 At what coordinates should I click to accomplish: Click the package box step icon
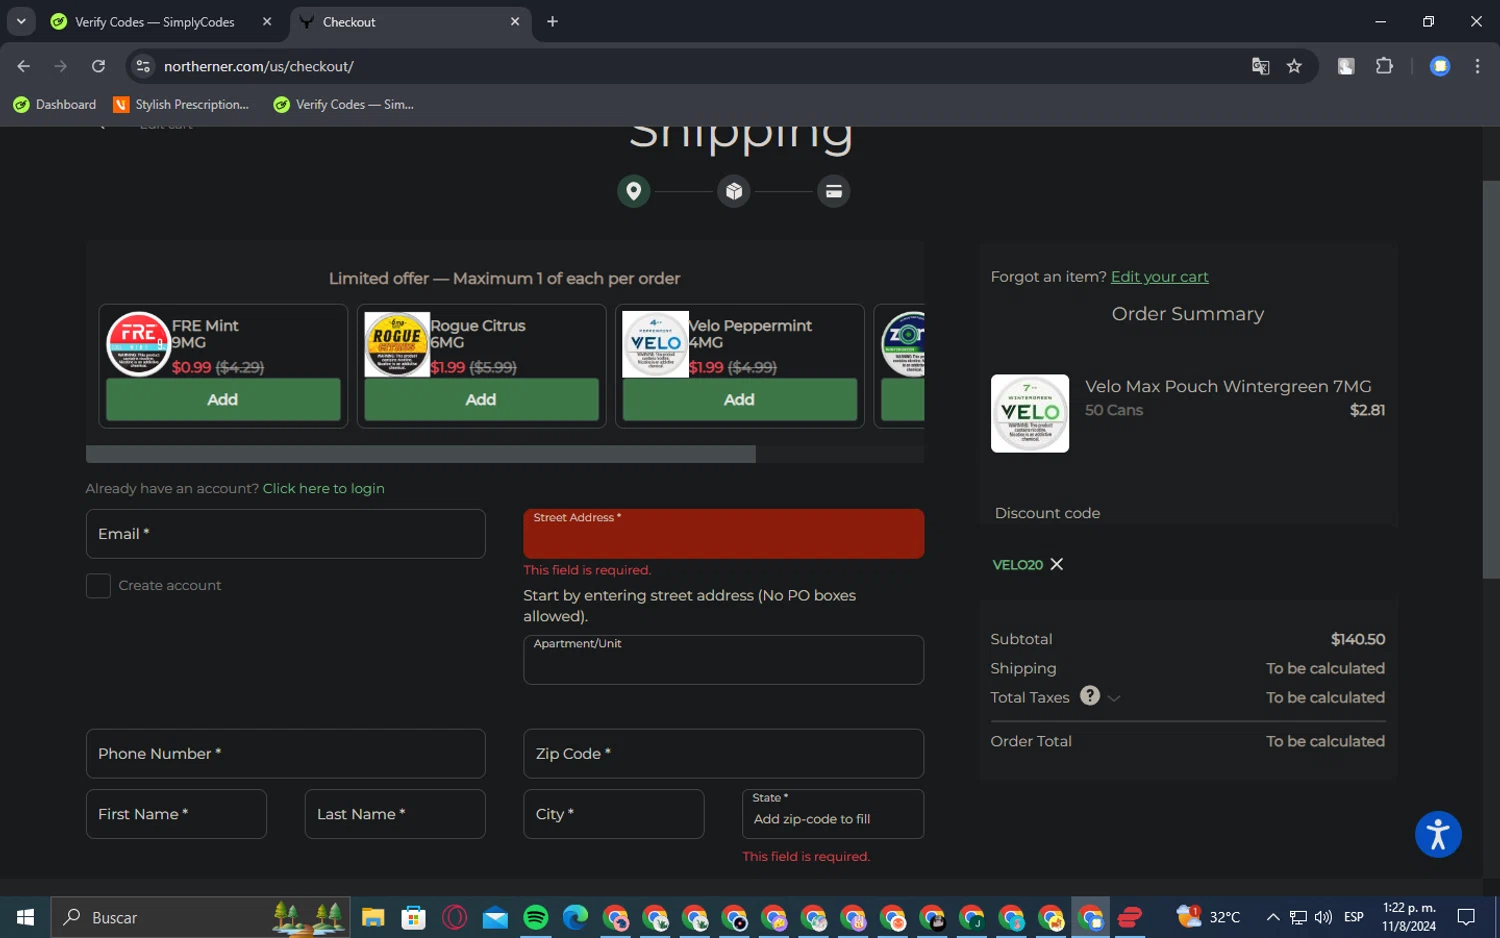[734, 191]
